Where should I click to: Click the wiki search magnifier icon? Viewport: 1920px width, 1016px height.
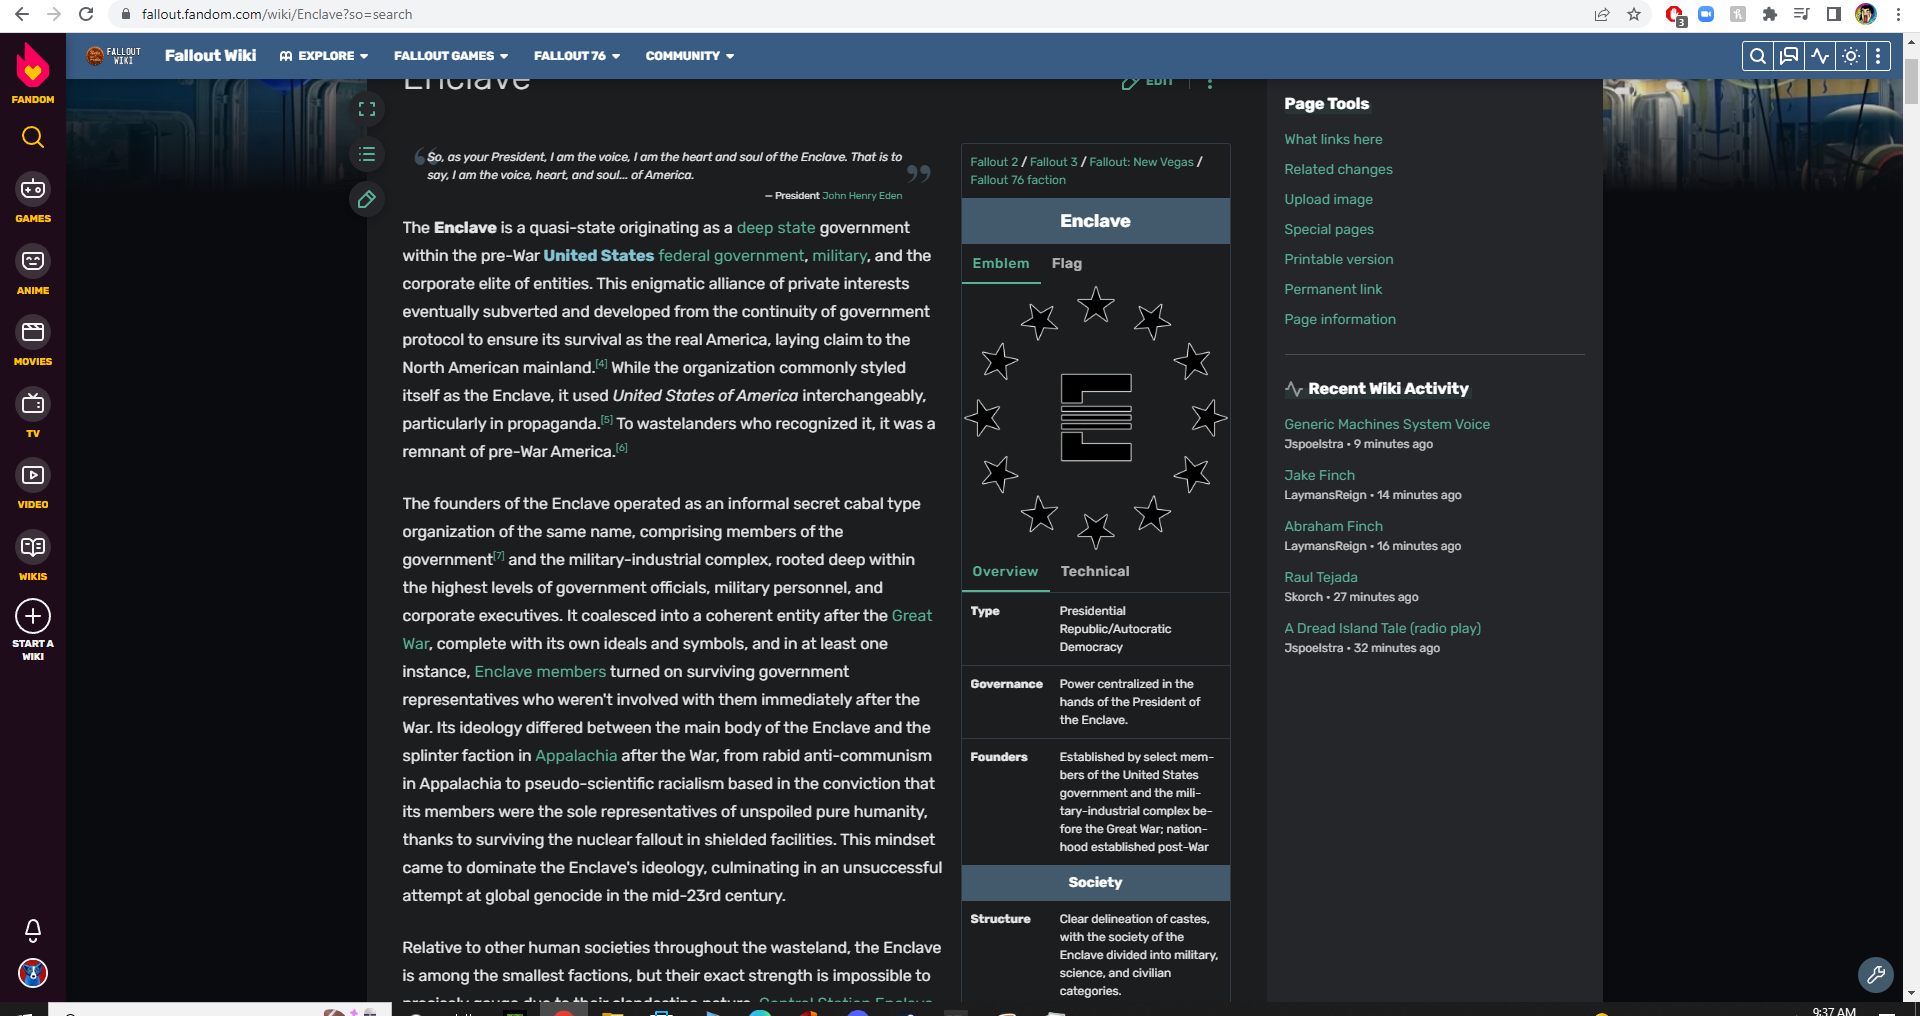pos(1757,56)
